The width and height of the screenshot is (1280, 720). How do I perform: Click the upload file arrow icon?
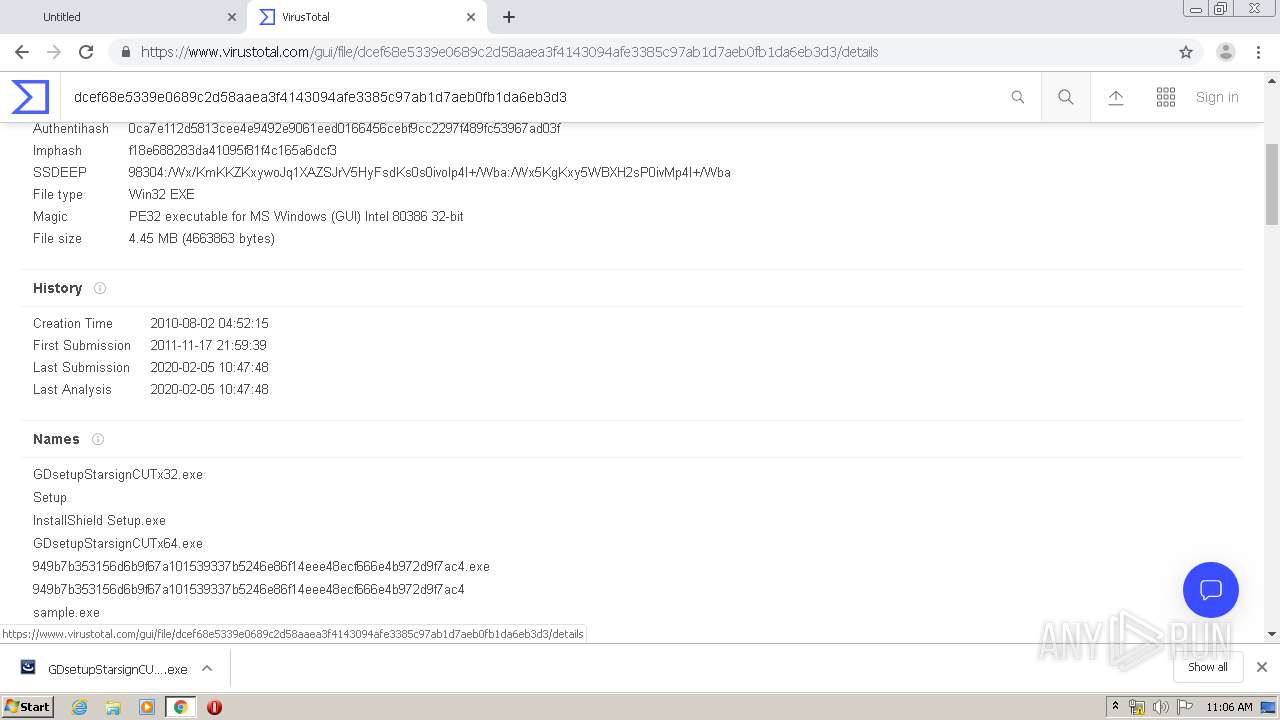tap(1116, 97)
